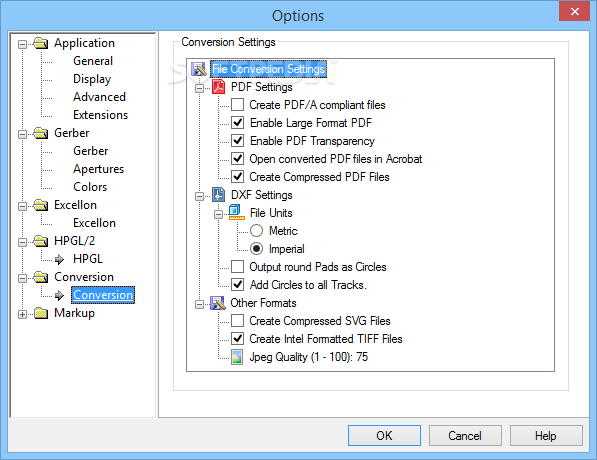Click the PDF Settings label
597x460 pixels.
pos(262,87)
